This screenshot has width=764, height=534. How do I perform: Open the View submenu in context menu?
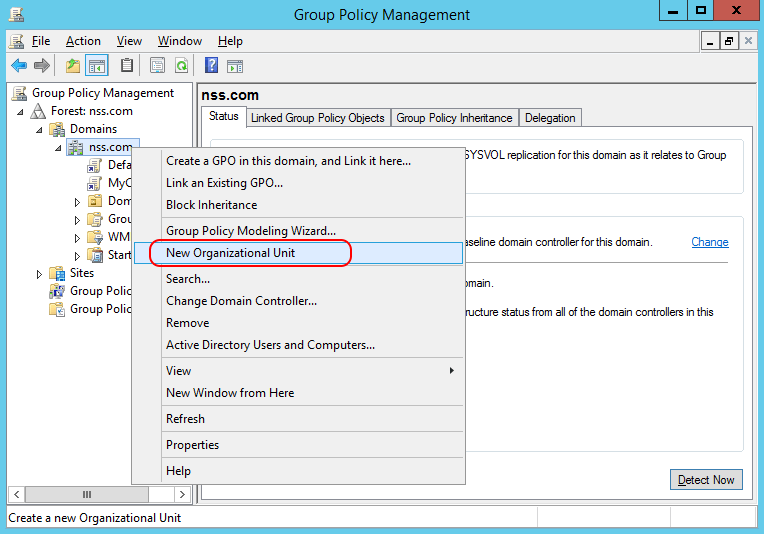point(300,371)
